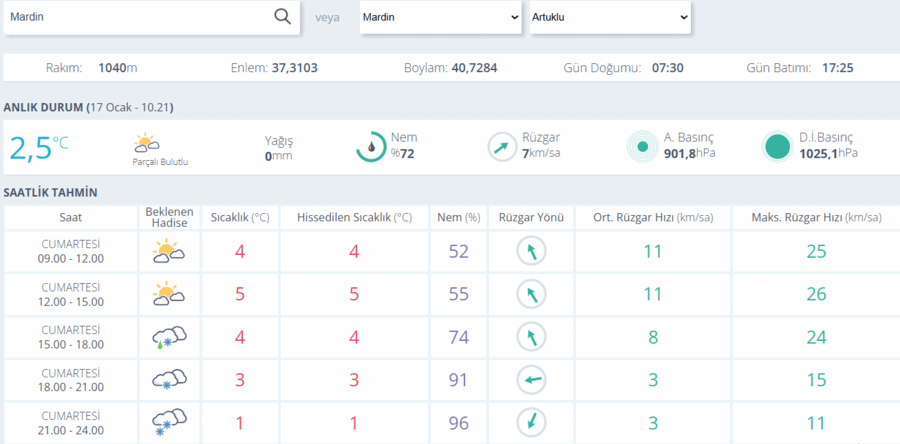
Task: Click the magnifier search icon
Action: click(x=282, y=17)
